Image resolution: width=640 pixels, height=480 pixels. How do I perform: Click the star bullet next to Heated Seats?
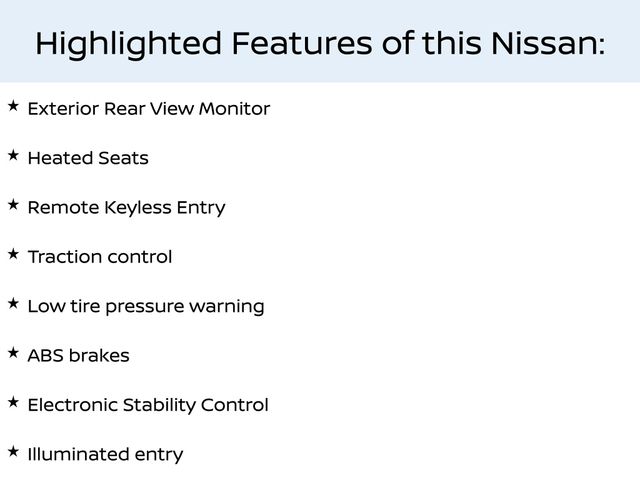12,155
